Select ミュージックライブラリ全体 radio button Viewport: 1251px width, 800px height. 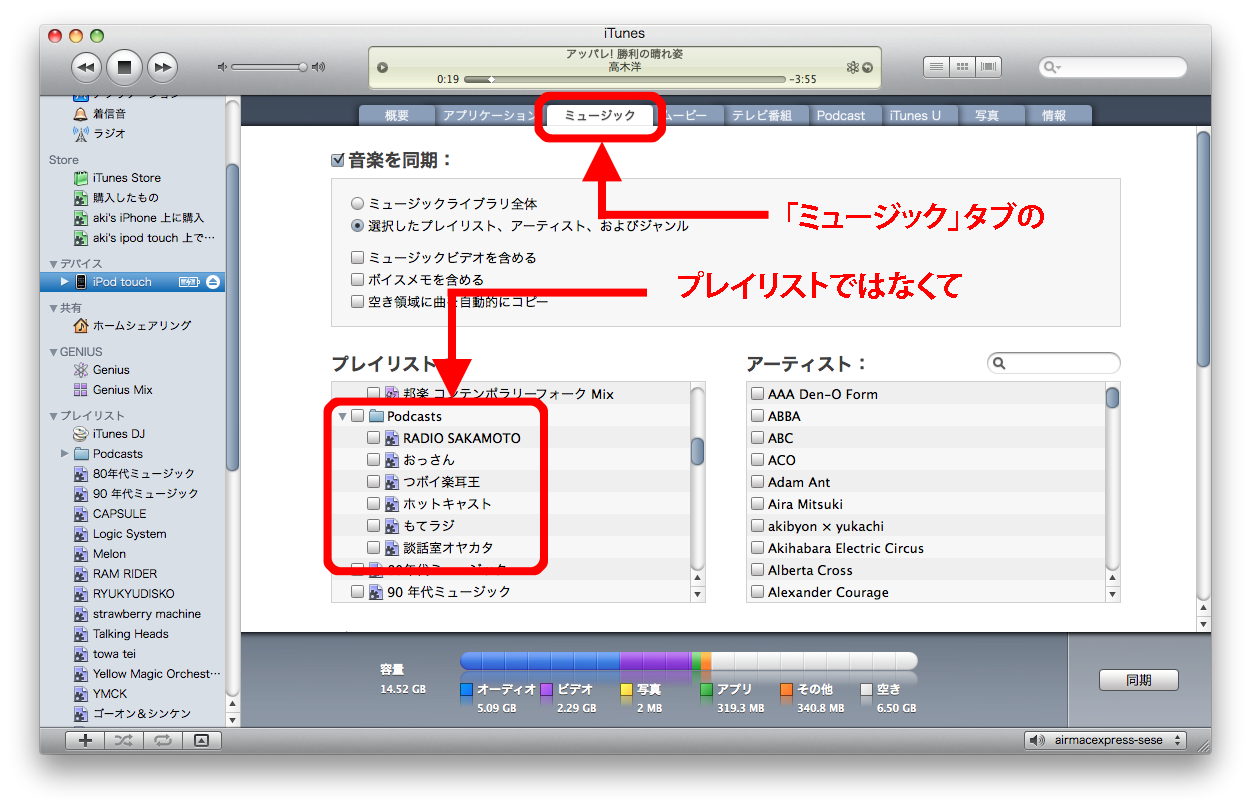(357, 203)
